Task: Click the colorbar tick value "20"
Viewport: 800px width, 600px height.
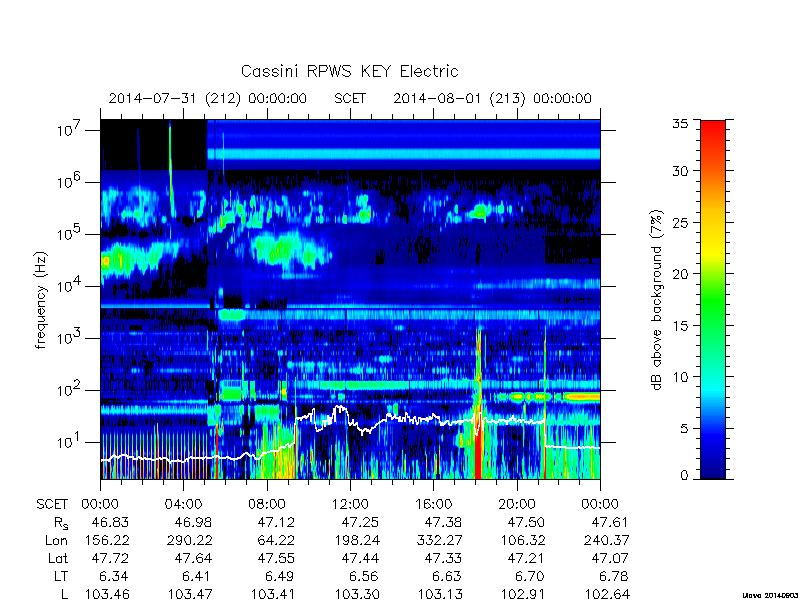Action: pyautogui.click(x=680, y=274)
